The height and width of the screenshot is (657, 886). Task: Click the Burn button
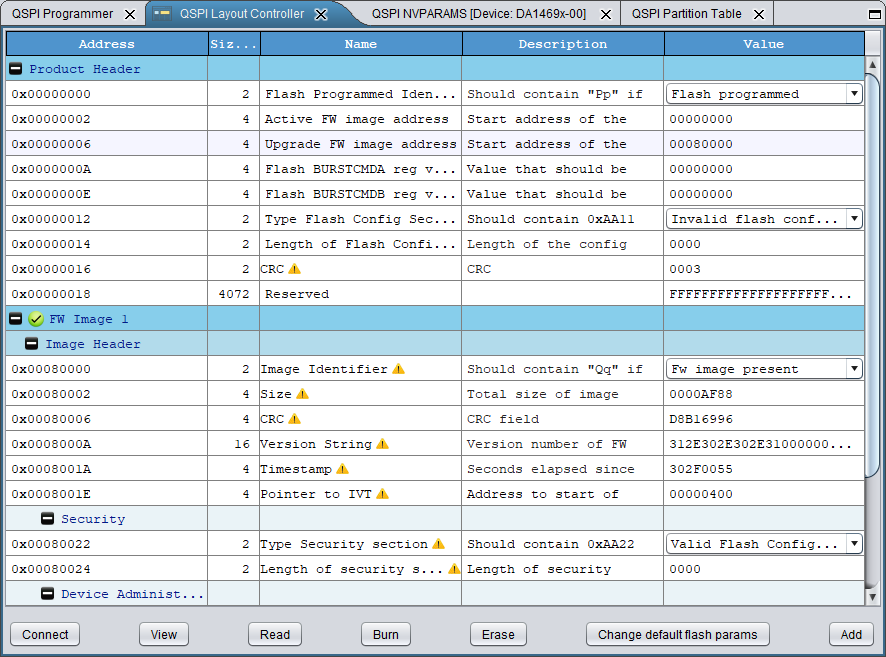386,634
